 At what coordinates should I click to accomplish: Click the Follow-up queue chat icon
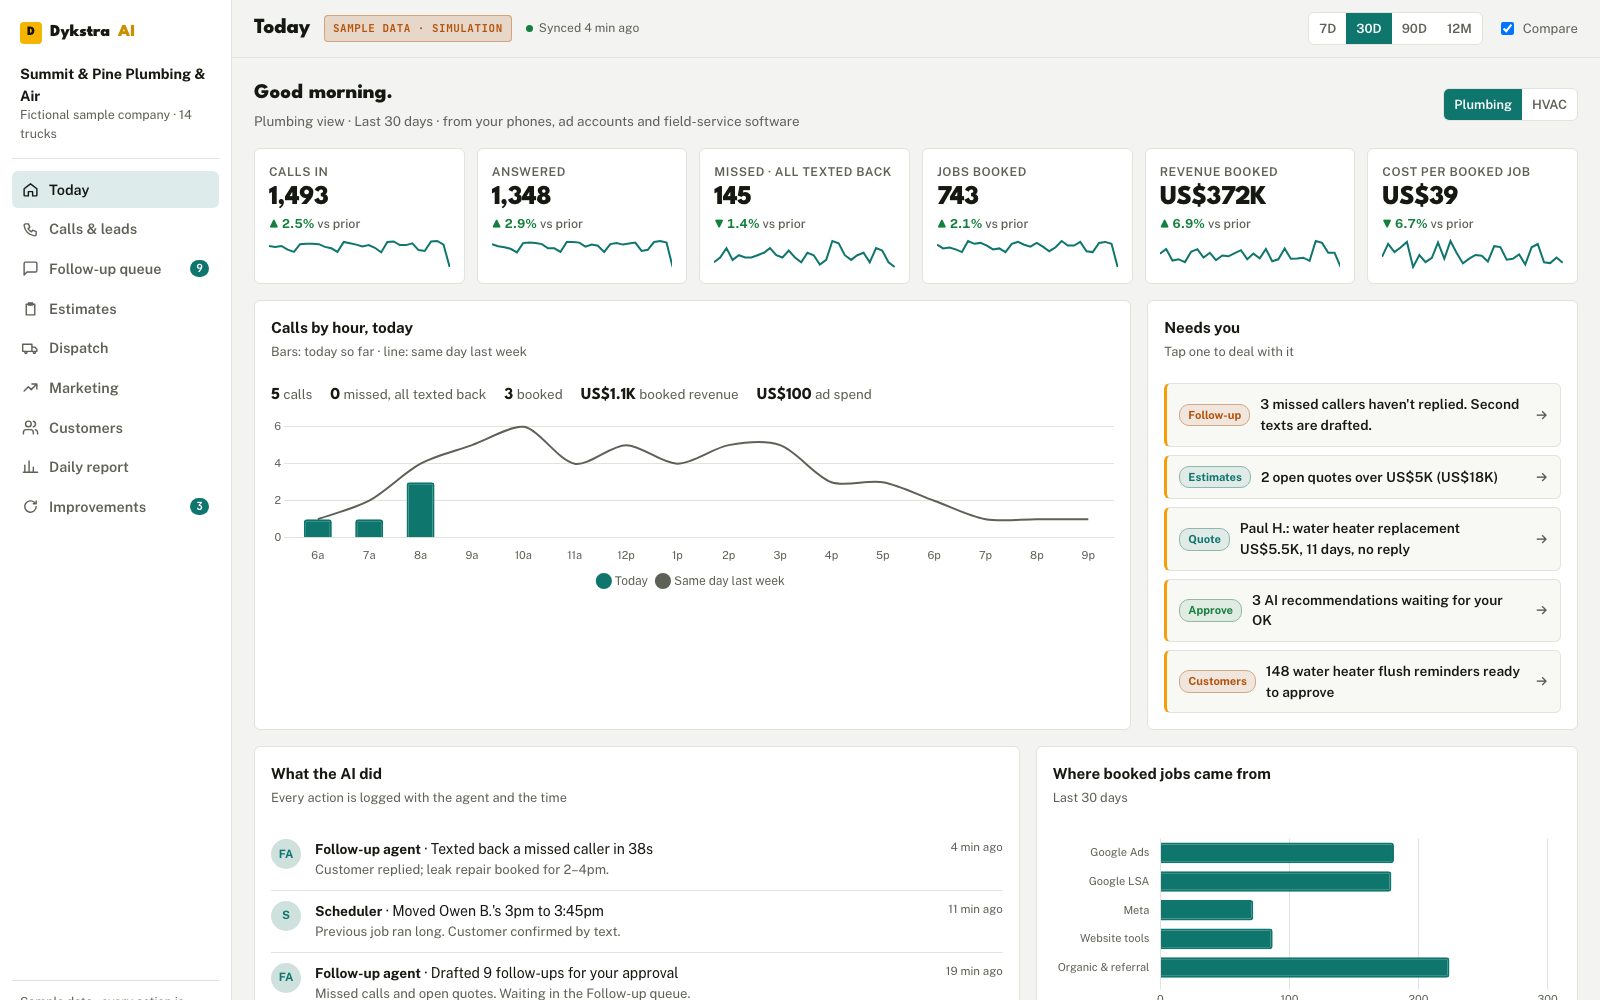30,269
